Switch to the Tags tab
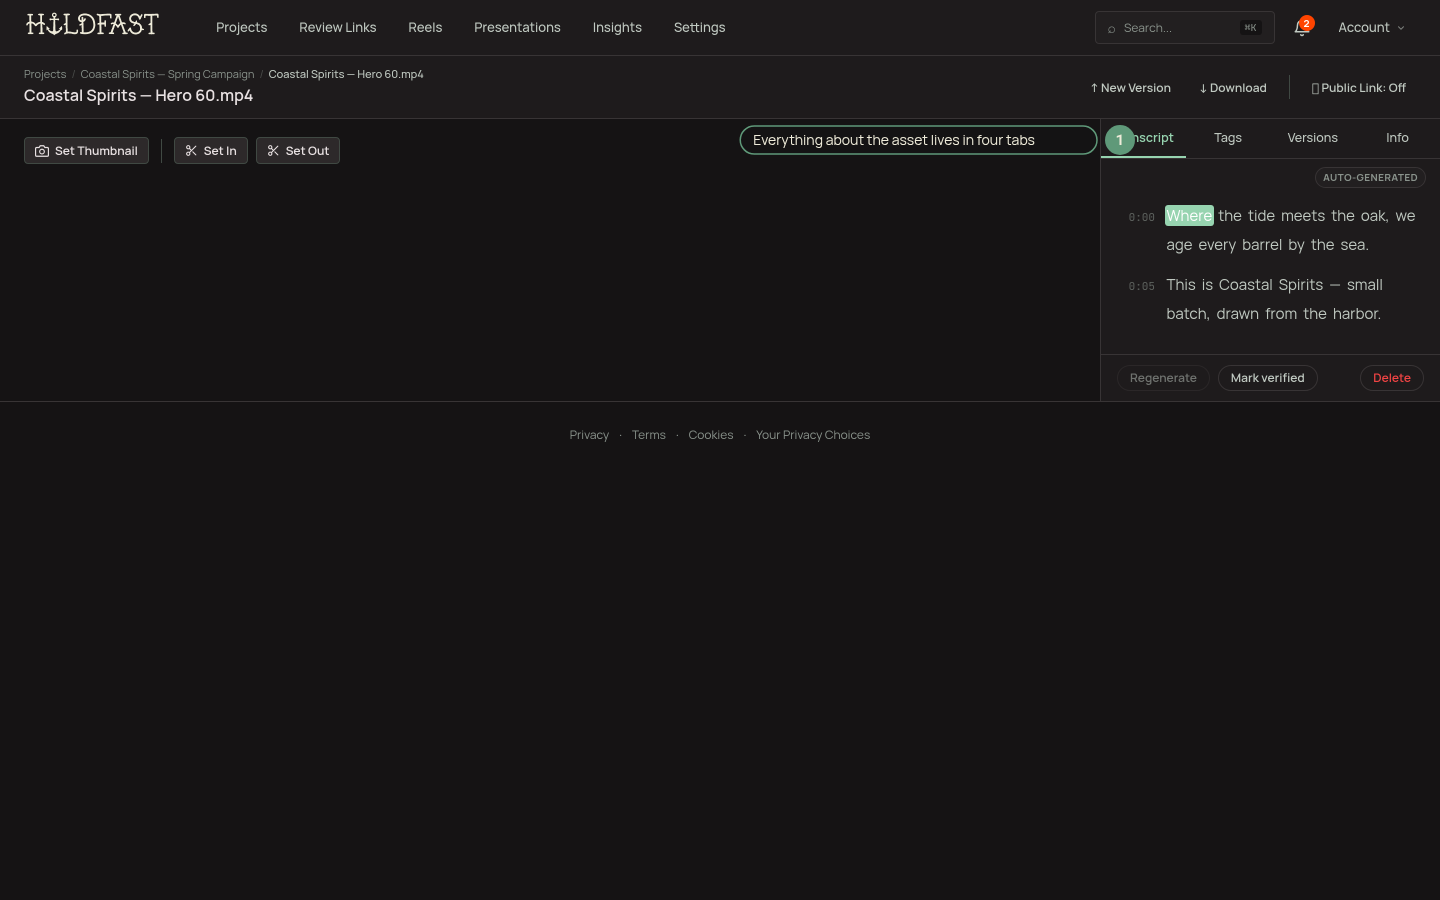Image resolution: width=1440 pixels, height=900 pixels. click(x=1228, y=138)
